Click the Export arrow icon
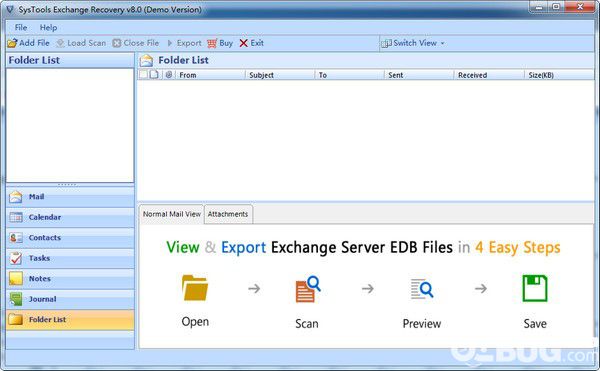Screen dimensions: 600x371 click(170, 43)
